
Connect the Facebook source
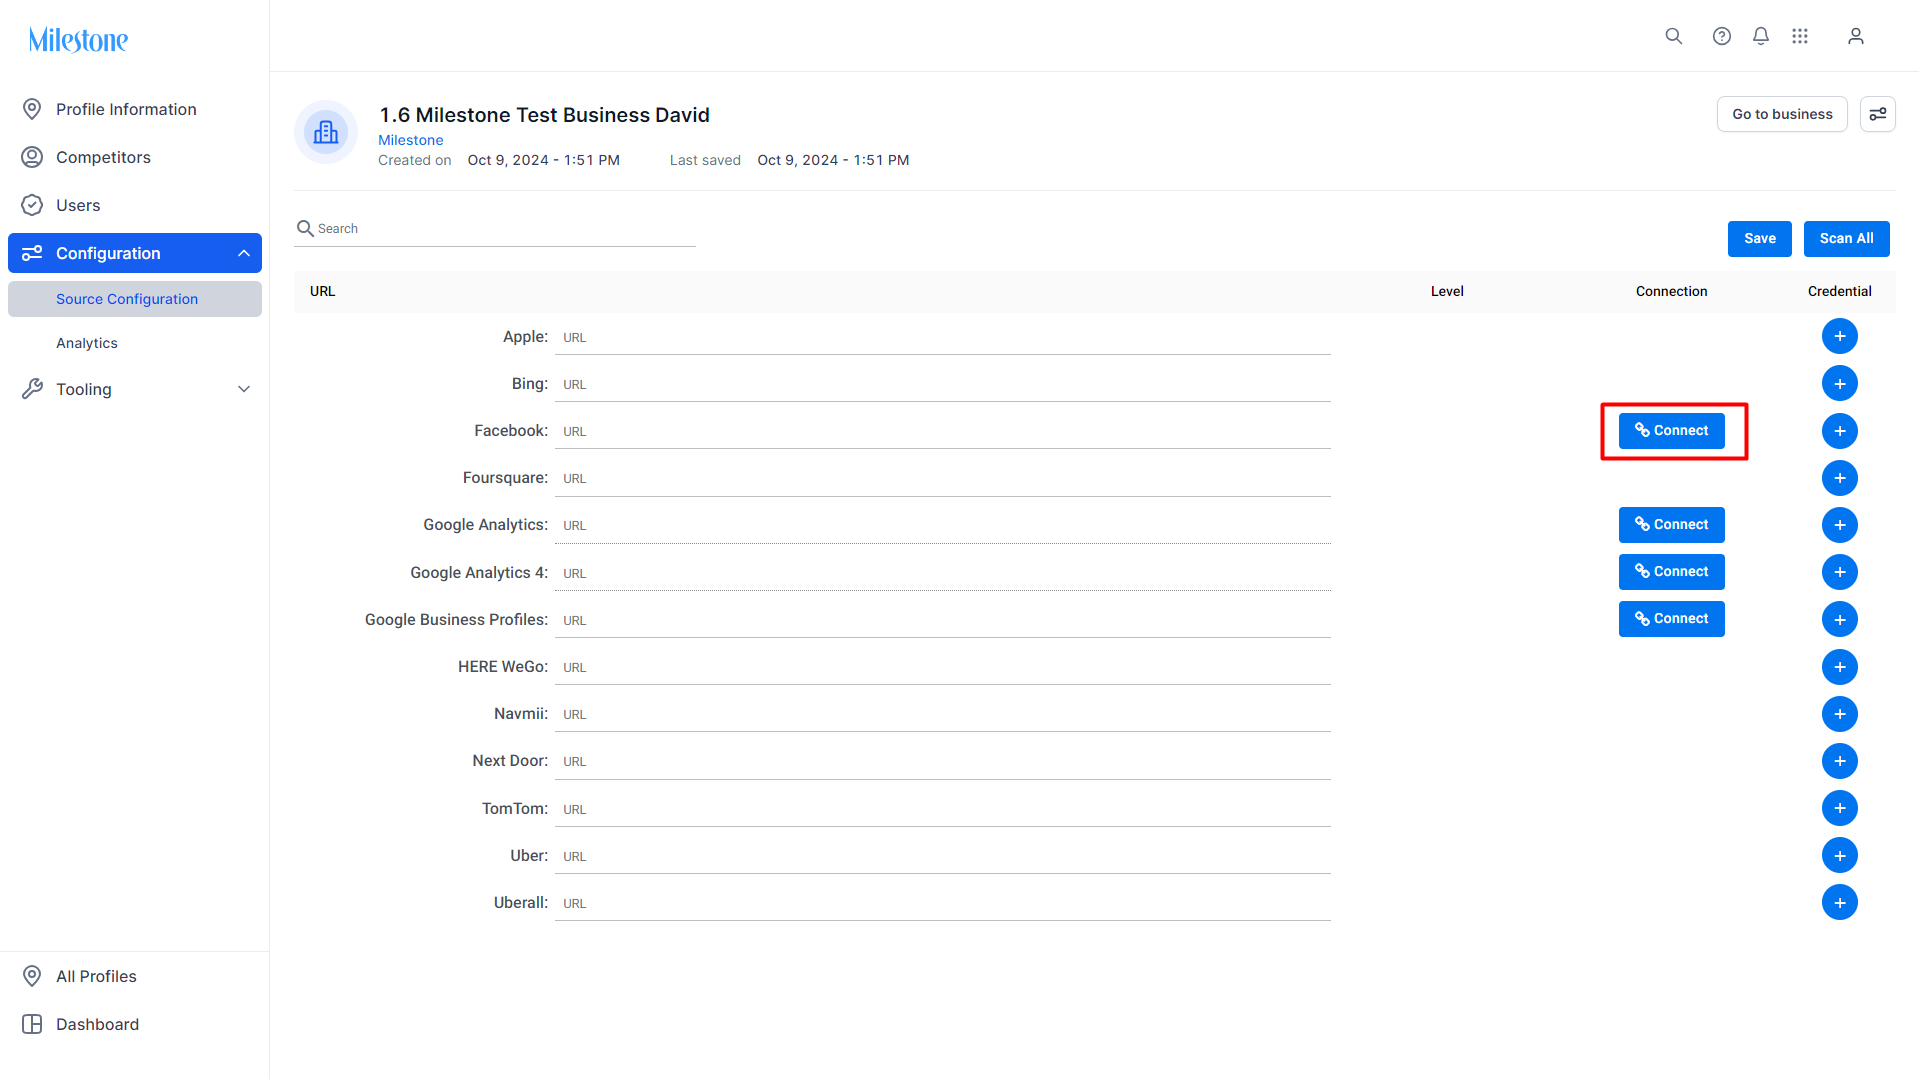point(1672,431)
